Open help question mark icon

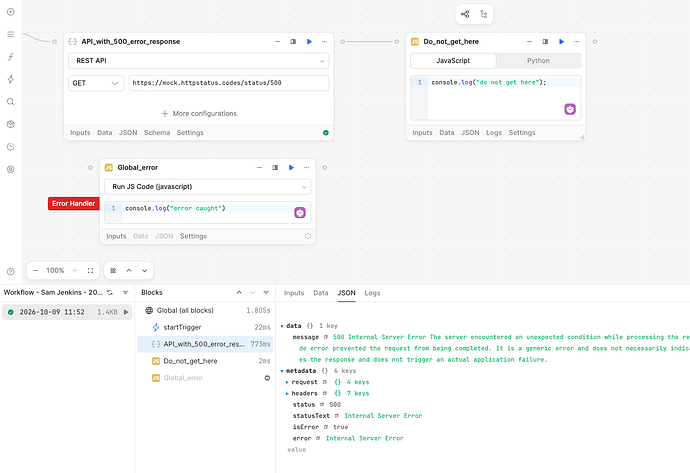pyautogui.click(x=11, y=271)
